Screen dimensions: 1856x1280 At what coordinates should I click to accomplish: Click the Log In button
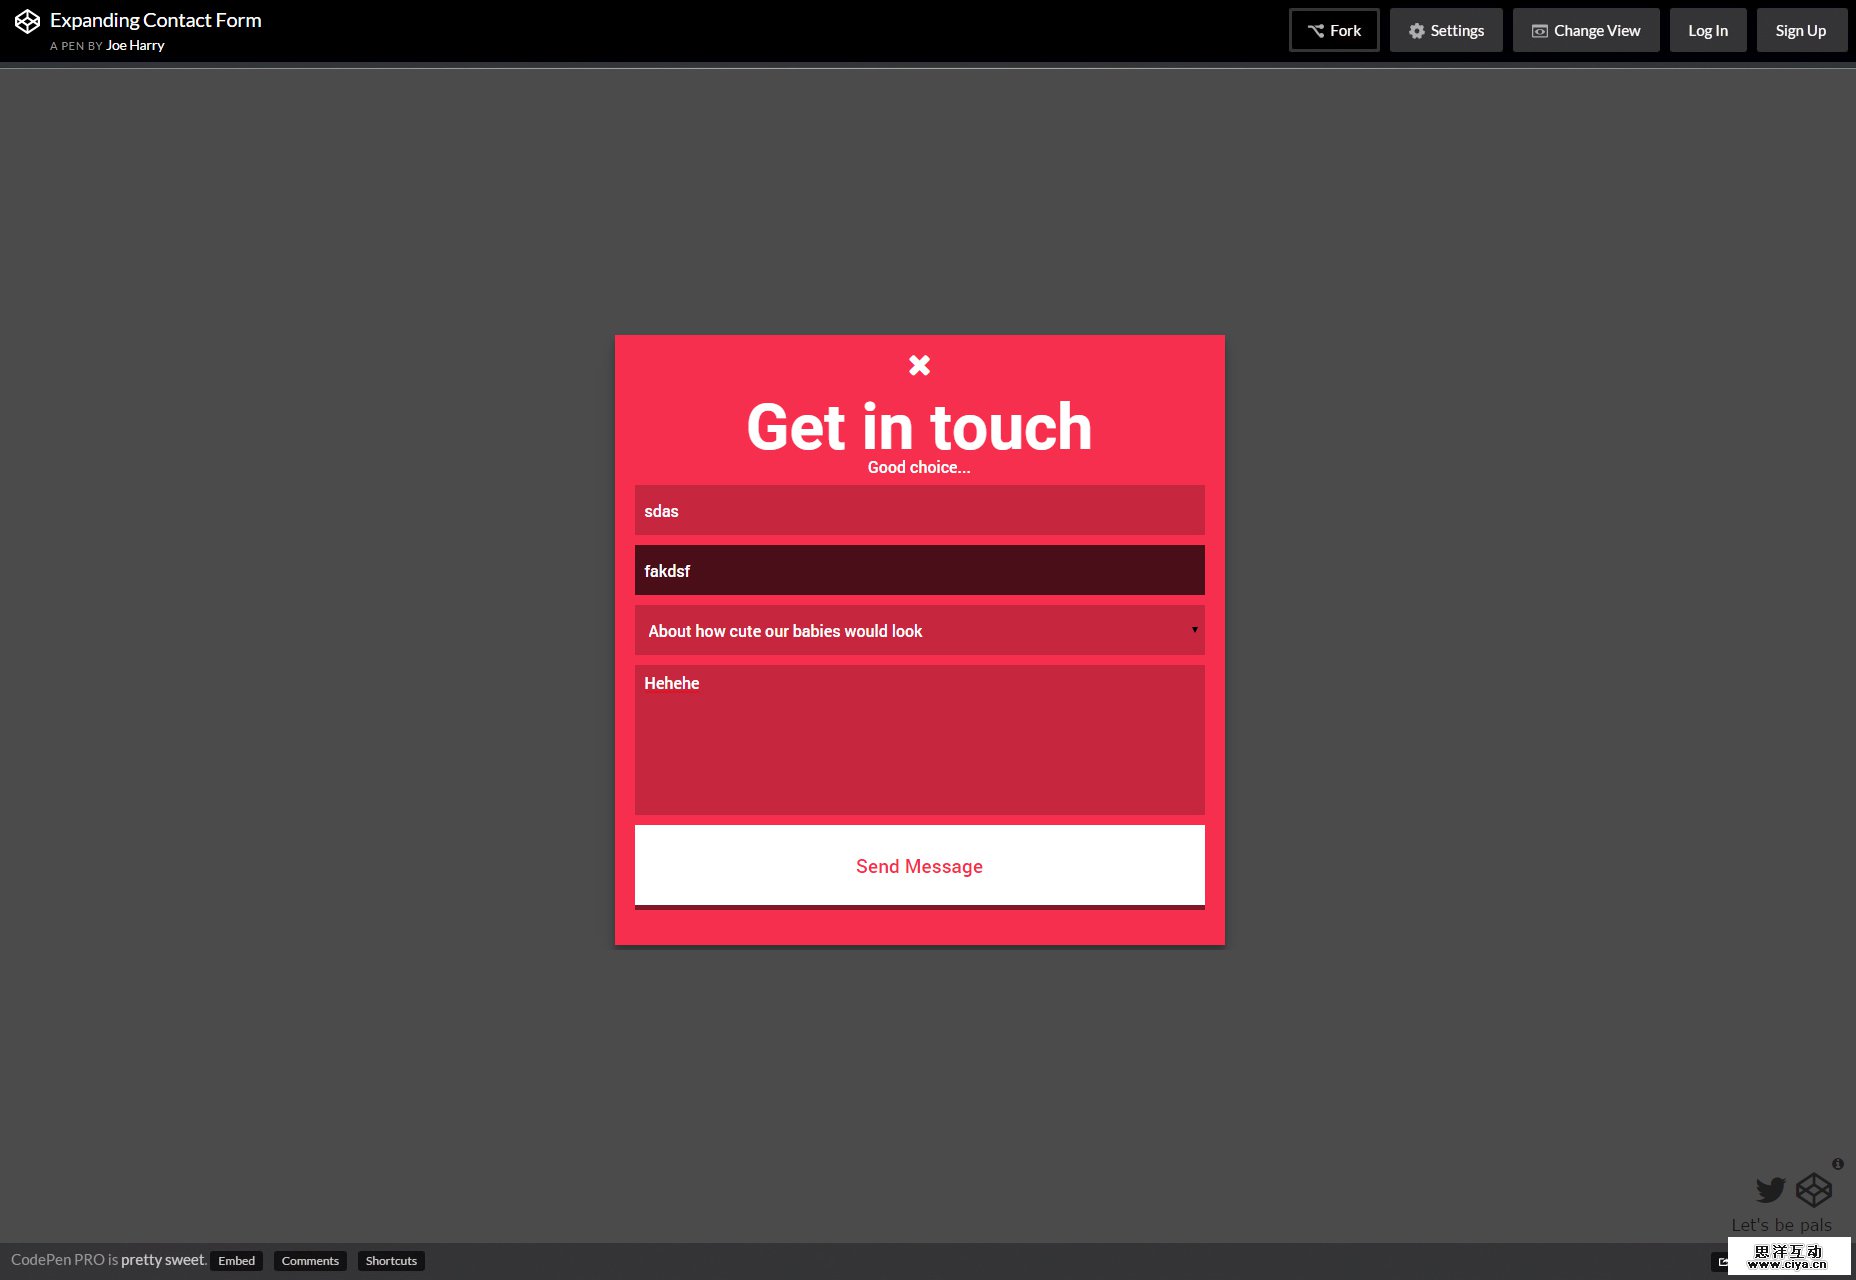click(1707, 30)
